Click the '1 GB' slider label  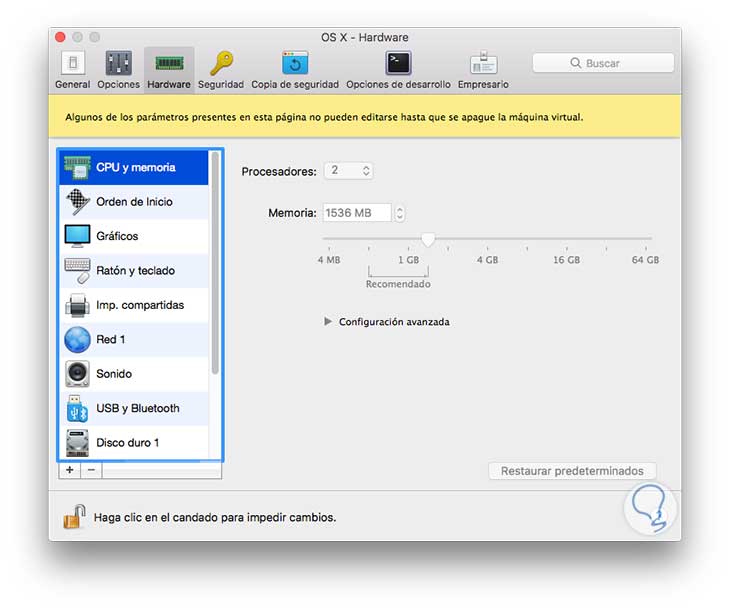point(408,260)
